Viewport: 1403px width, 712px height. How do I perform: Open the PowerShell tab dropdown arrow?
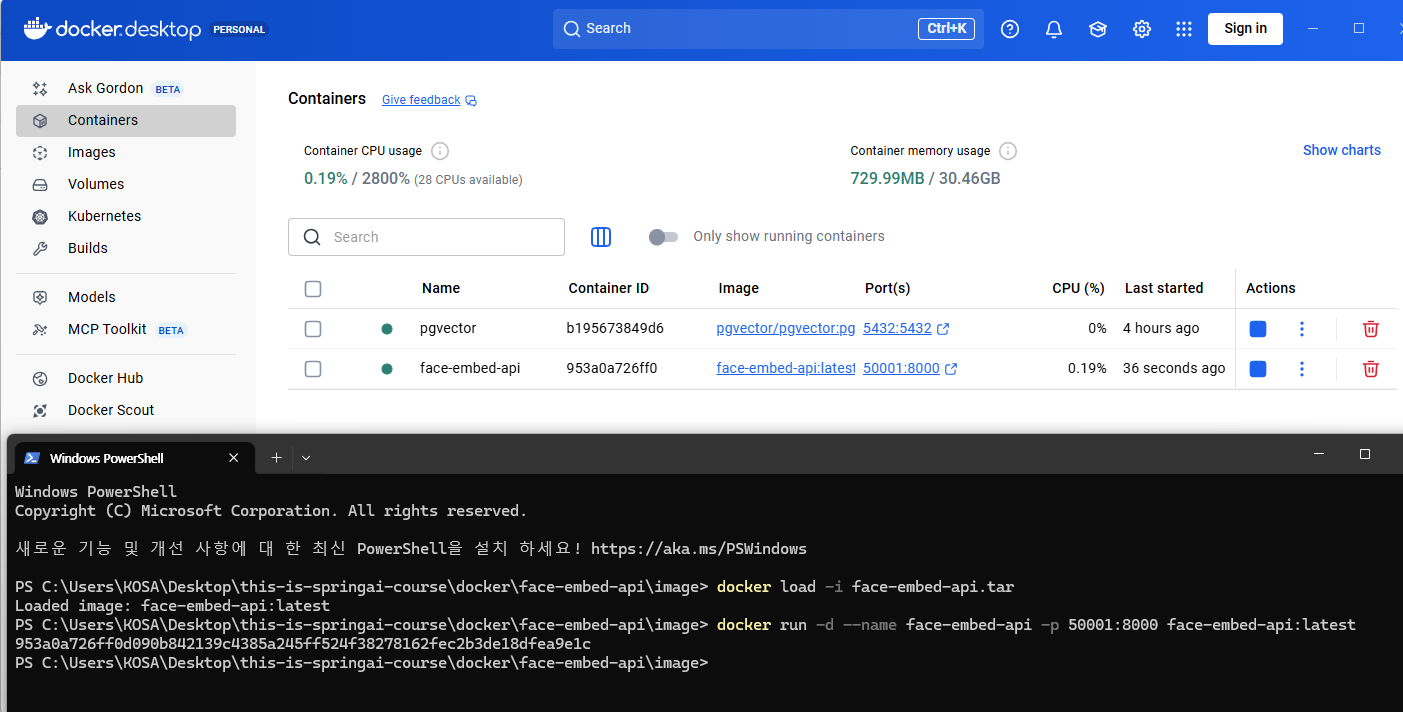pos(306,458)
